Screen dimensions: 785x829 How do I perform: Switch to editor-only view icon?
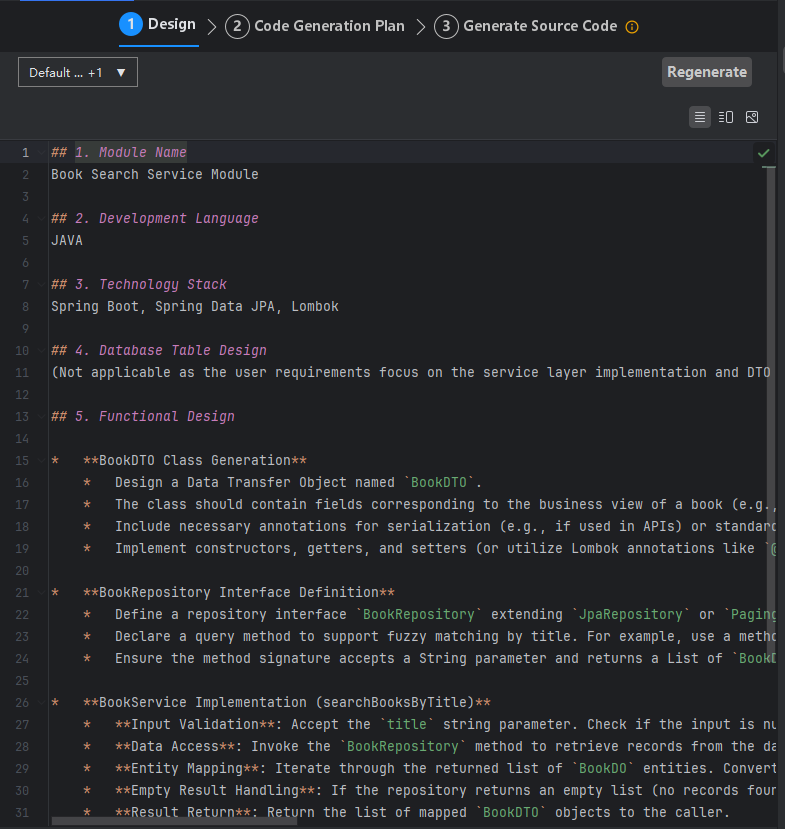[x=700, y=117]
